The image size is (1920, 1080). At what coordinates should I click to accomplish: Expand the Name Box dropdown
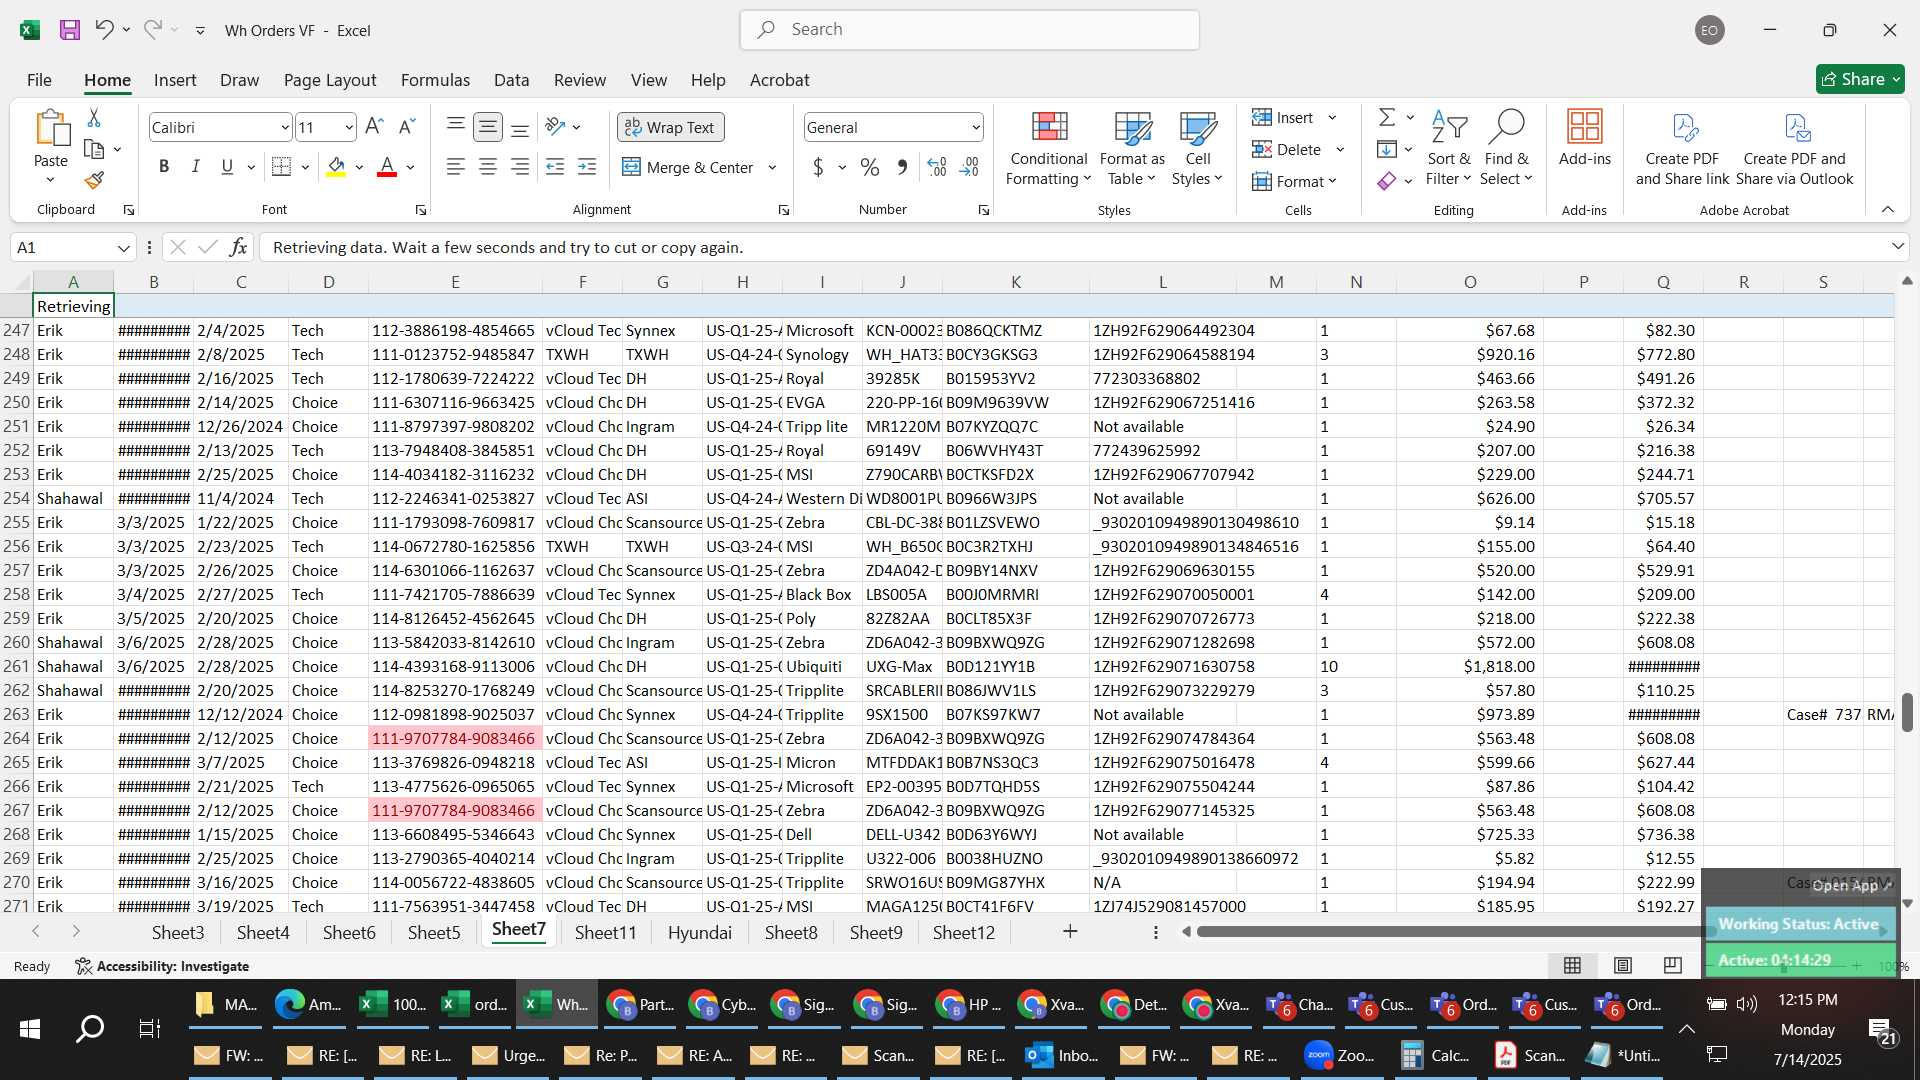point(123,247)
